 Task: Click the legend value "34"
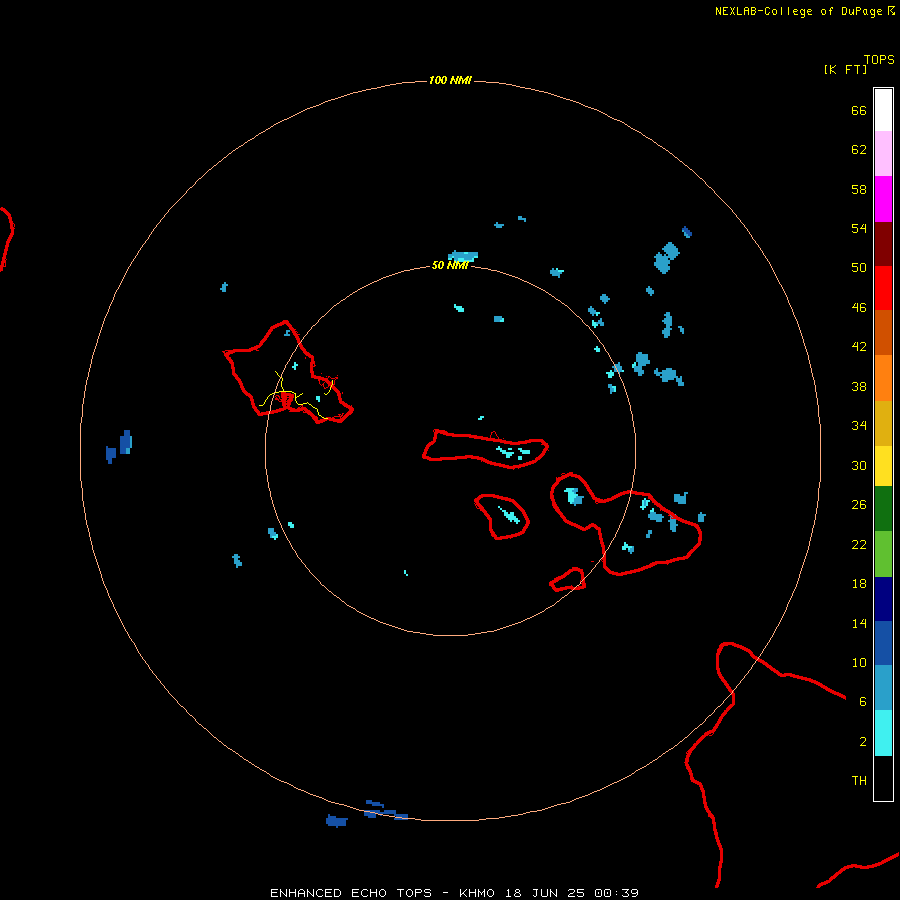pyautogui.click(x=859, y=426)
